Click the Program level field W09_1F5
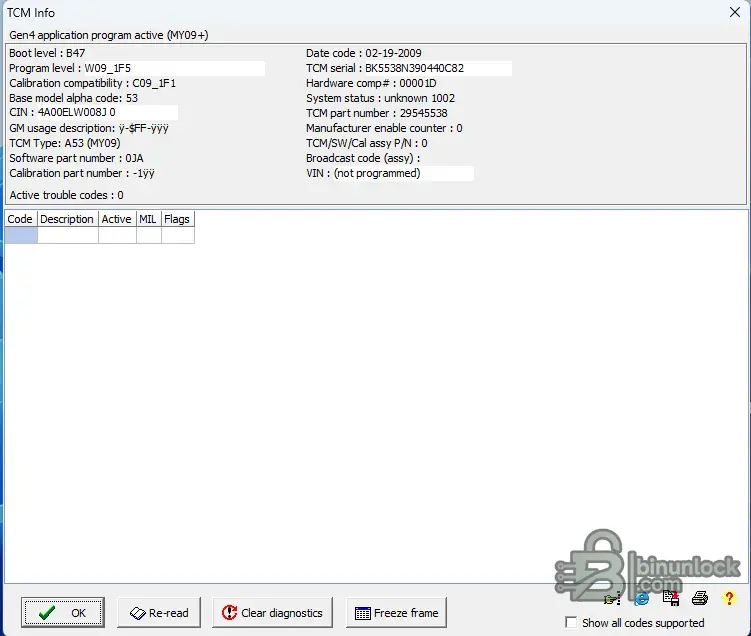The image size is (751, 636). click(174, 68)
